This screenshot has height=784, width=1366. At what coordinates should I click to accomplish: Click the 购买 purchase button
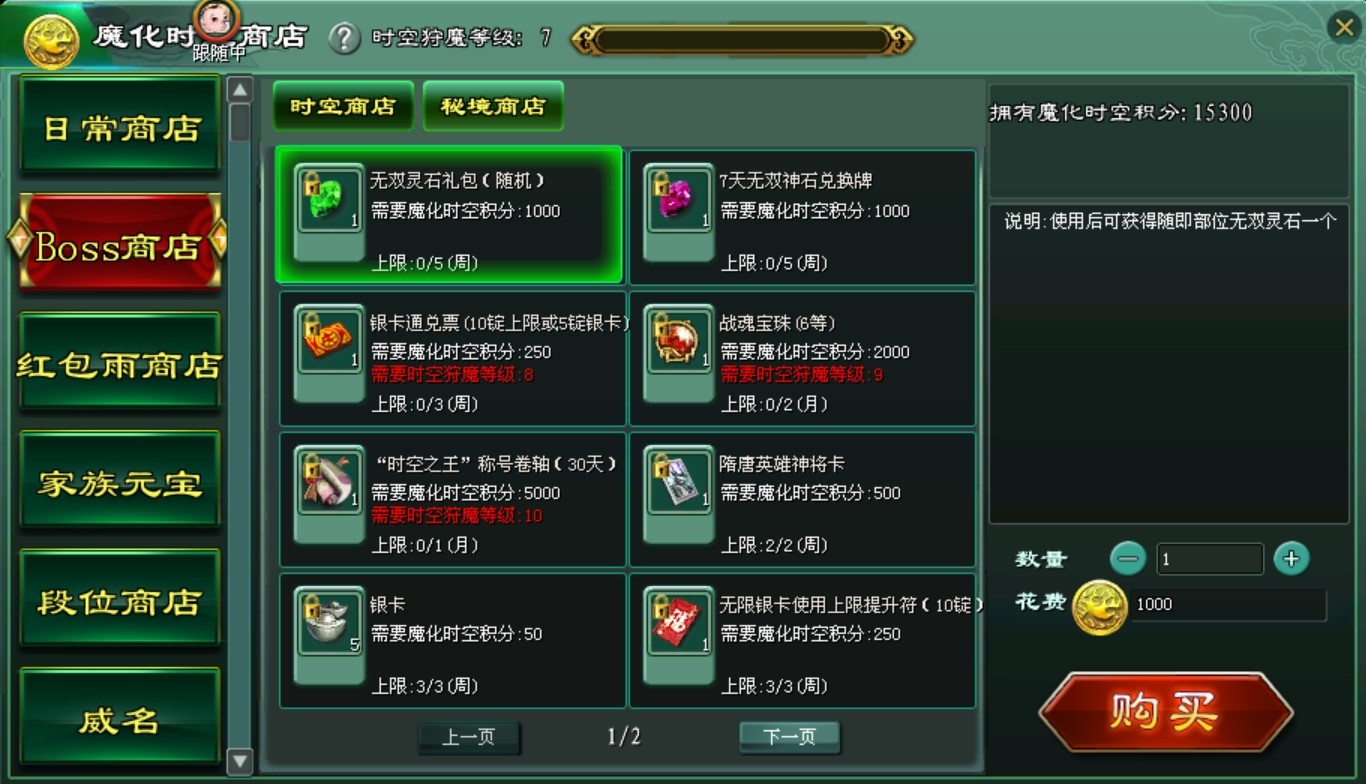coord(1165,712)
